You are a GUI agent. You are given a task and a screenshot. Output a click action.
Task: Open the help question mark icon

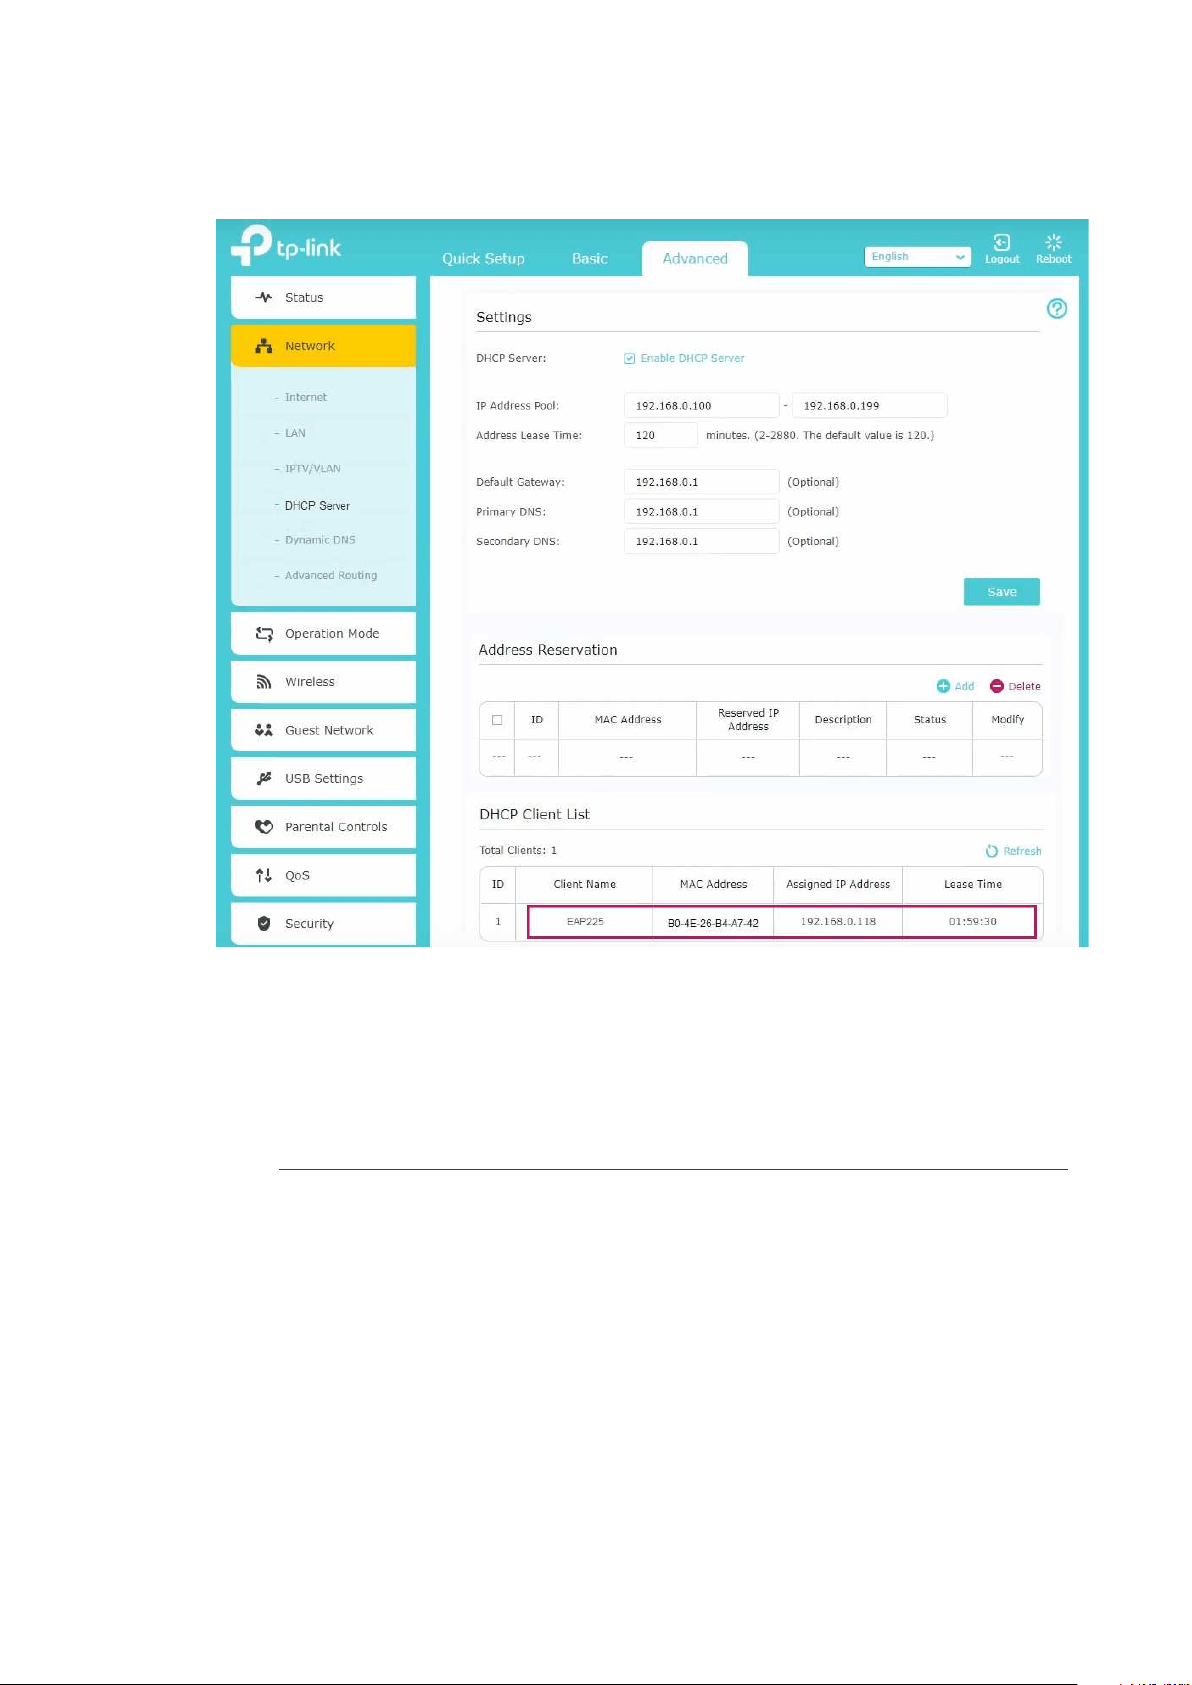pos(1056,309)
